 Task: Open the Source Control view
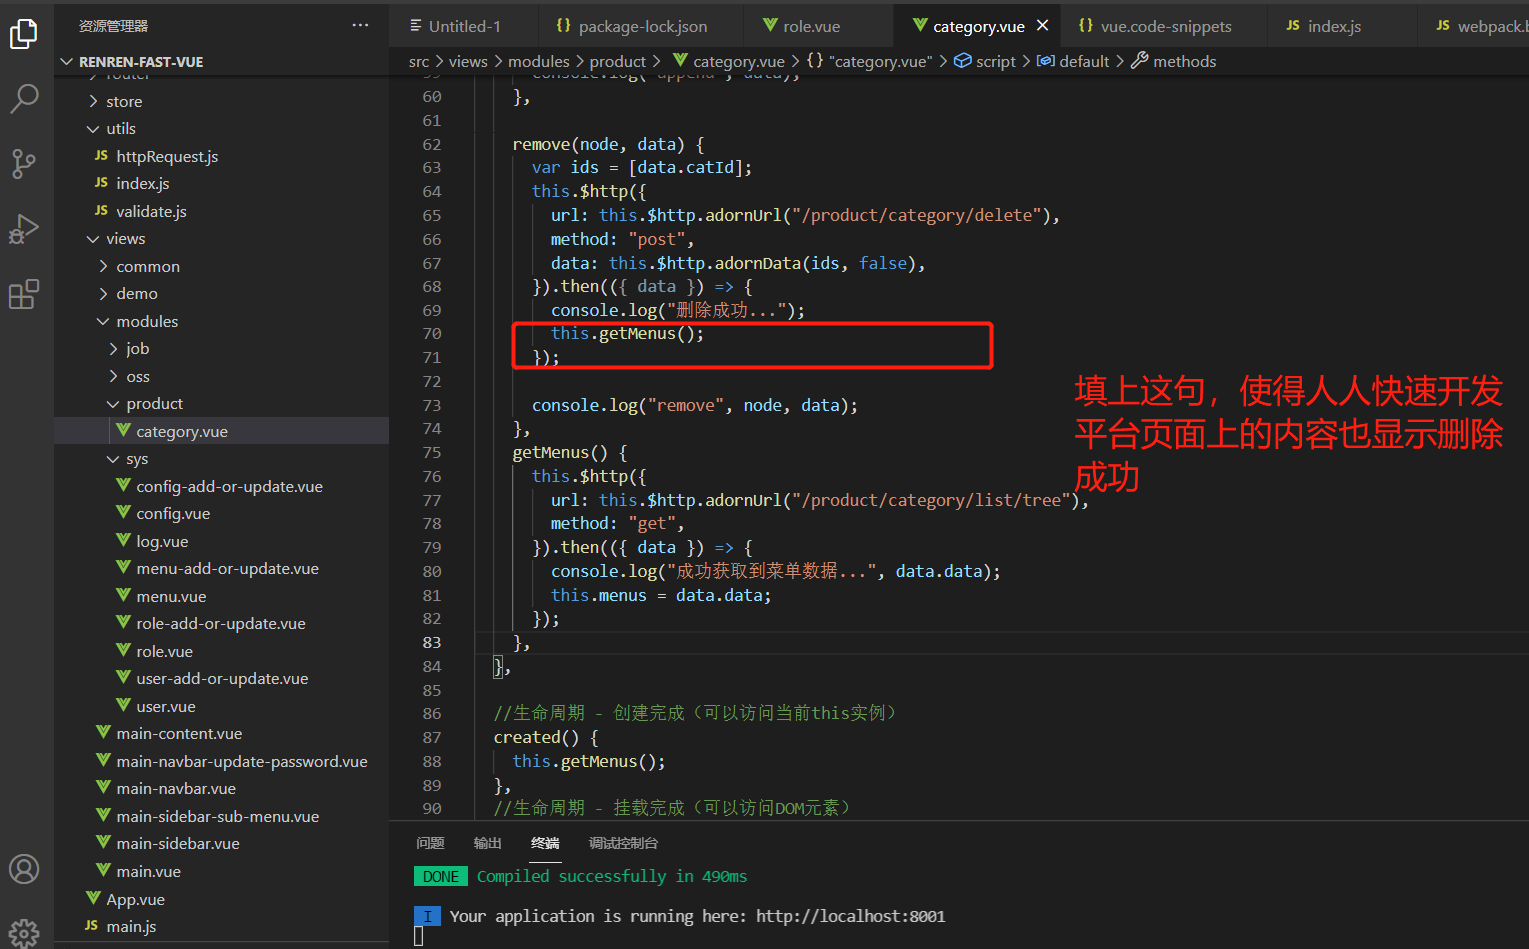click(24, 164)
